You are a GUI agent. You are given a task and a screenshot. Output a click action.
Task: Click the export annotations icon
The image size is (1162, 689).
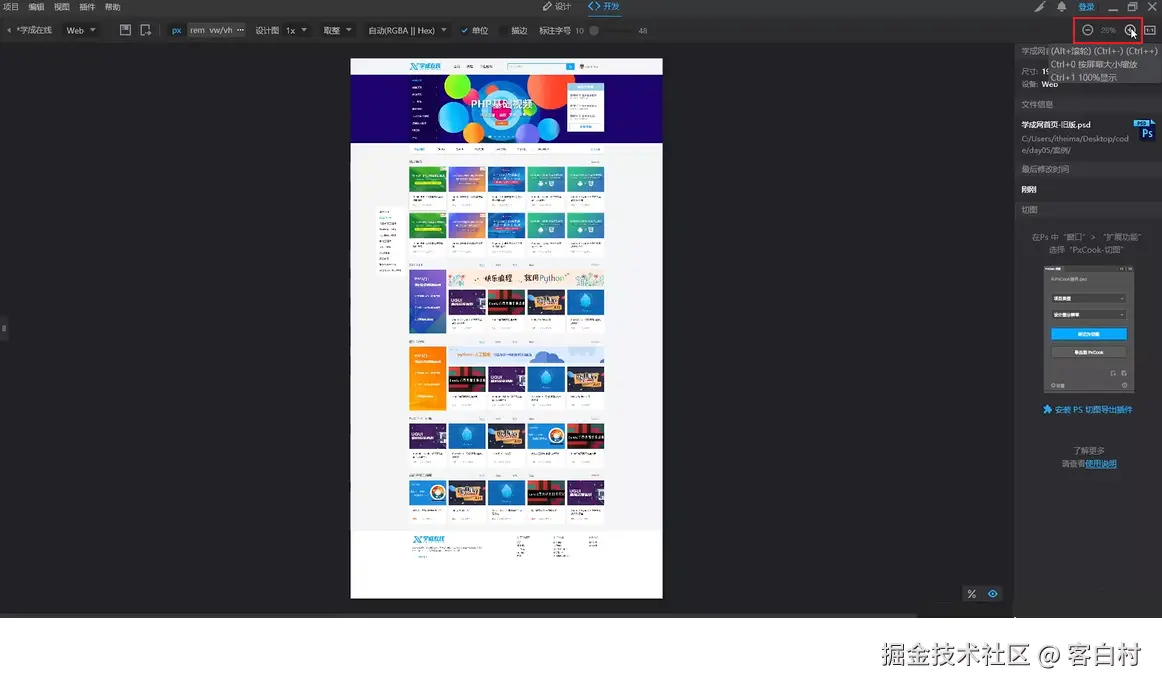click(x=145, y=30)
